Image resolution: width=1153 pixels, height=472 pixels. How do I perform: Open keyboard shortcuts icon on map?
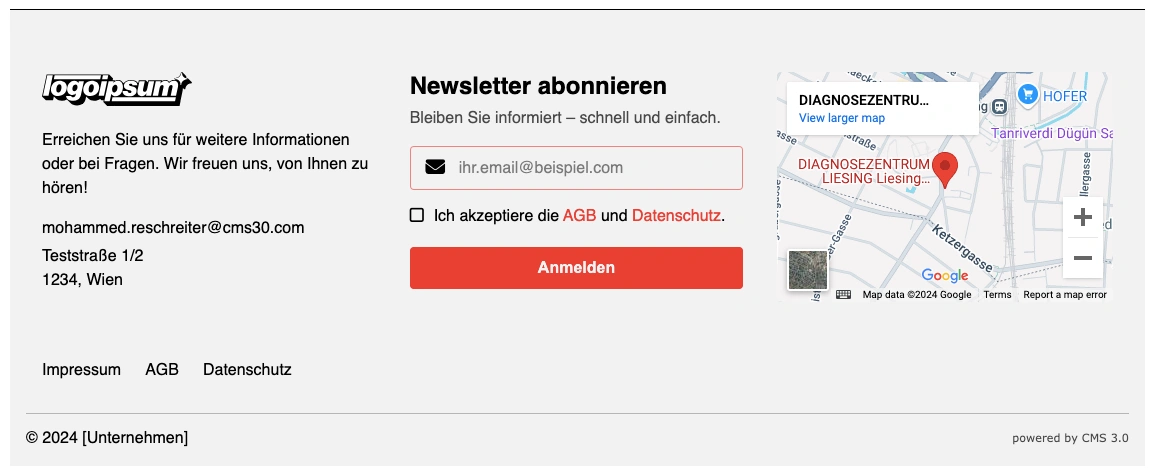(x=843, y=295)
